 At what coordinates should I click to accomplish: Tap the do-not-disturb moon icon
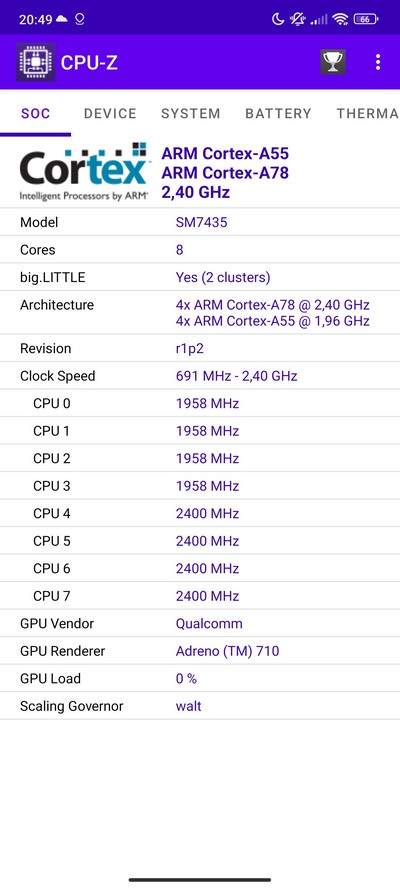(x=278, y=19)
